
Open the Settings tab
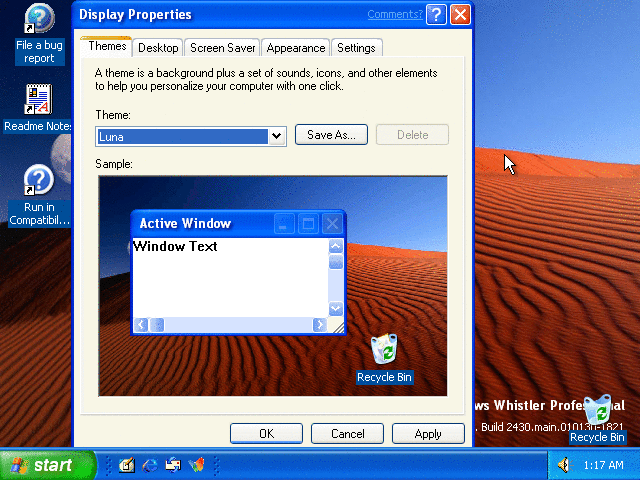coord(356,48)
